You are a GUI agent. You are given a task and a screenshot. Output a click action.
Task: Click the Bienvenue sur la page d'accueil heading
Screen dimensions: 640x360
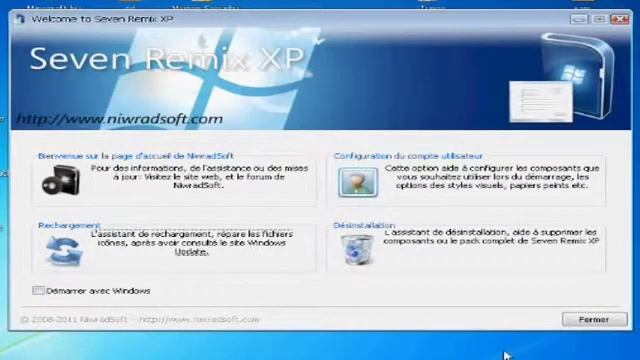click(136, 156)
